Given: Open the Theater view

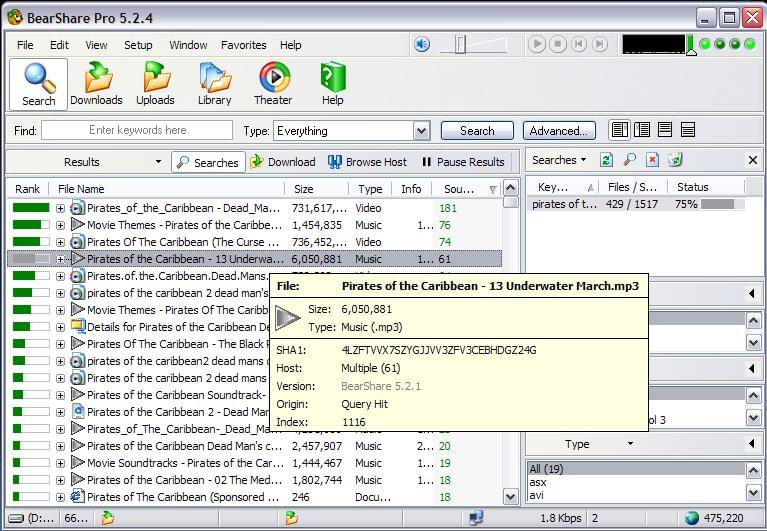Looking at the screenshot, I should click(x=273, y=85).
